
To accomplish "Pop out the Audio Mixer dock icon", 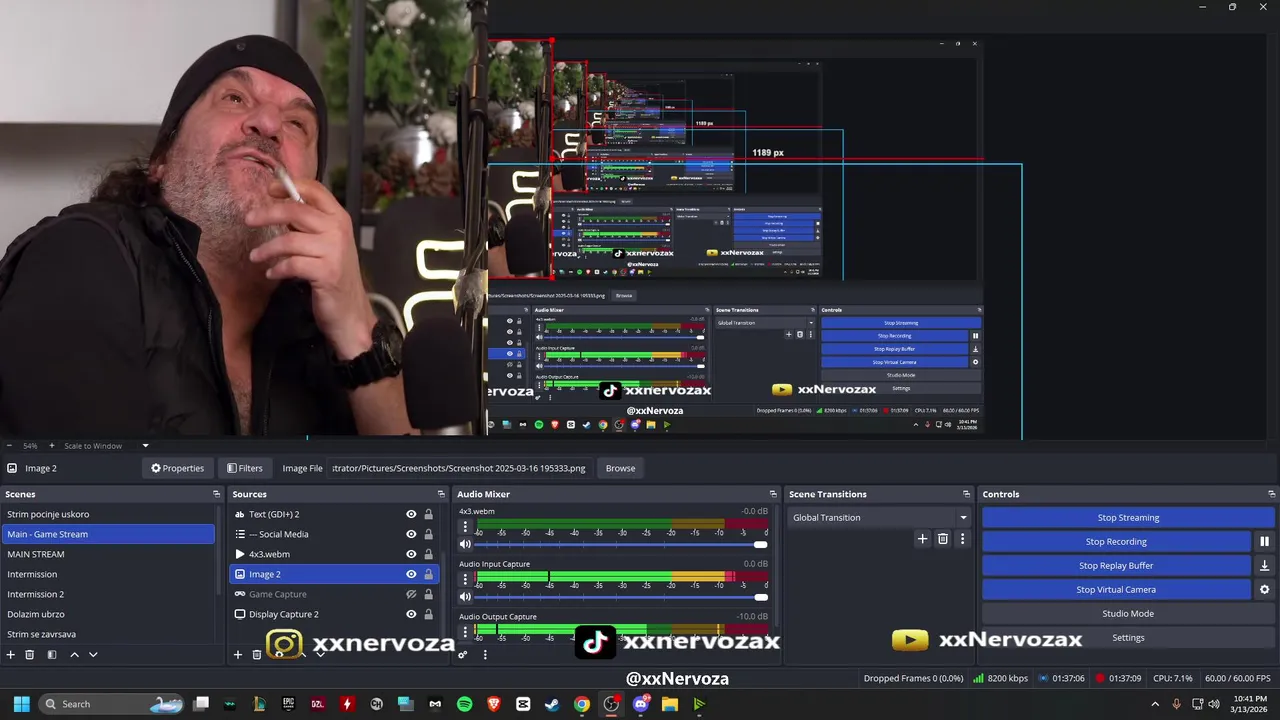I will 772,494.
